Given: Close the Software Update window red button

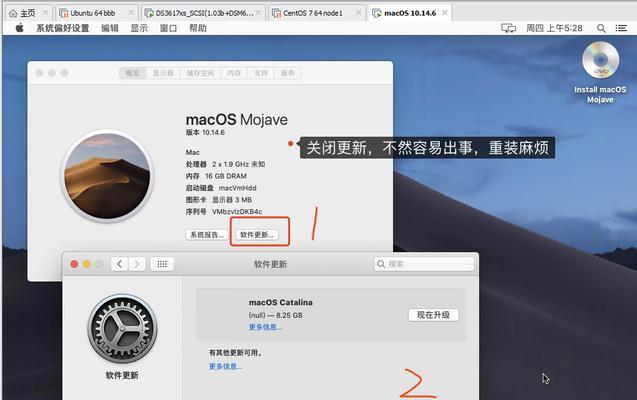Looking at the screenshot, I should pos(74,264).
